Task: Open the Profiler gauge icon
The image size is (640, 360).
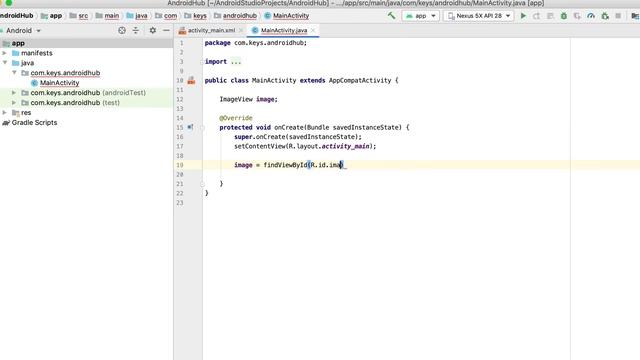Action: point(591,16)
